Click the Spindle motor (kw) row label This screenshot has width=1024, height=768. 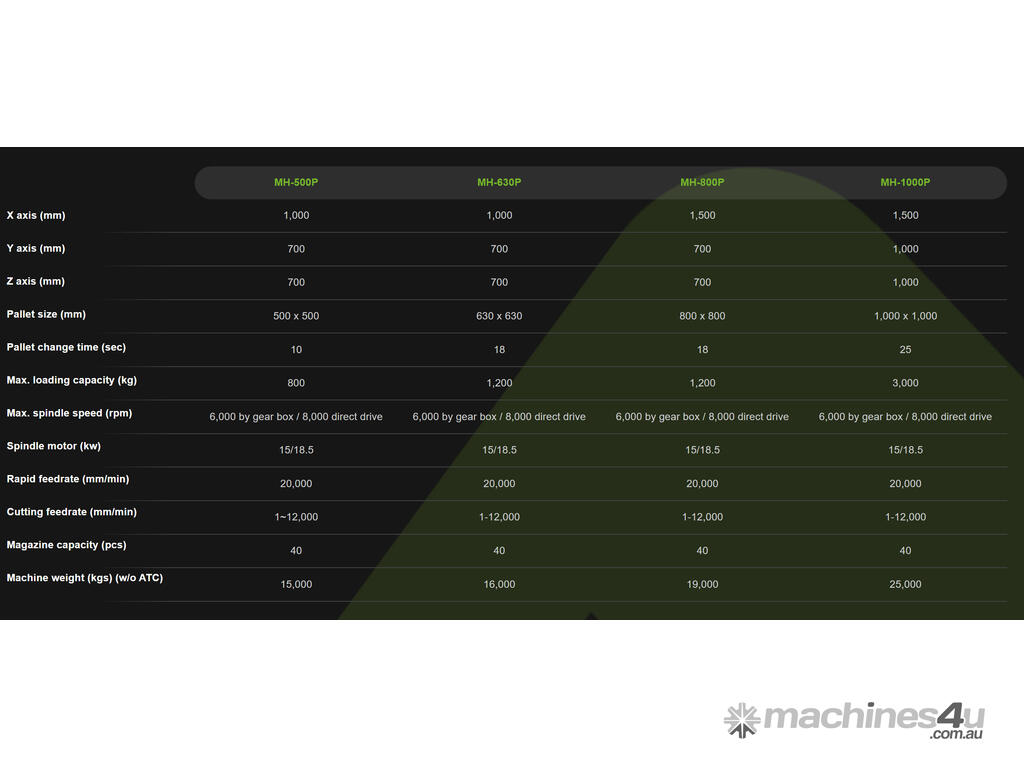(54, 447)
